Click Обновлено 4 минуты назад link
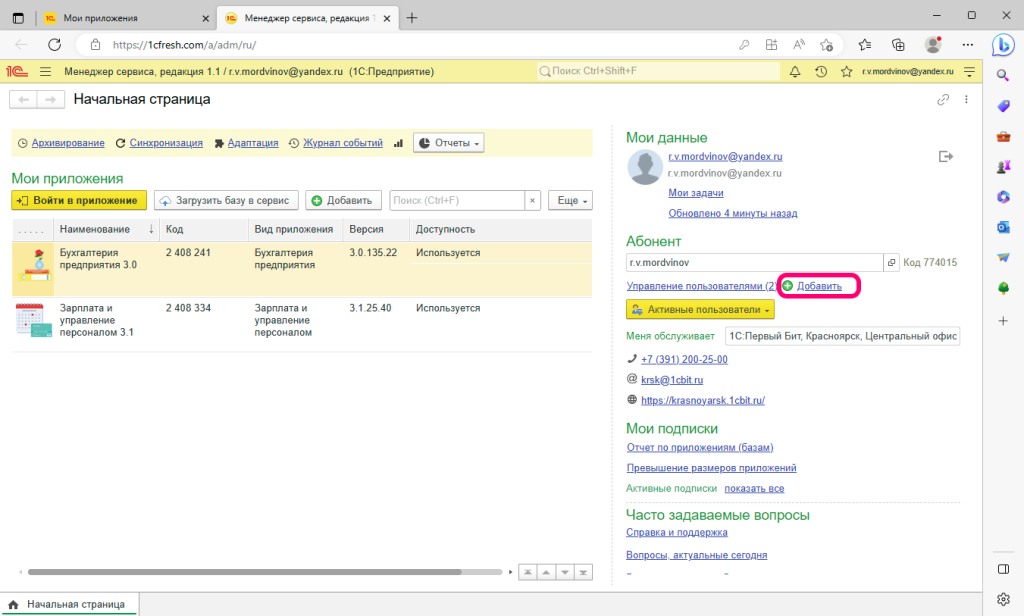The width and height of the screenshot is (1024, 616). pyautogui.click(x=733, y=213)
